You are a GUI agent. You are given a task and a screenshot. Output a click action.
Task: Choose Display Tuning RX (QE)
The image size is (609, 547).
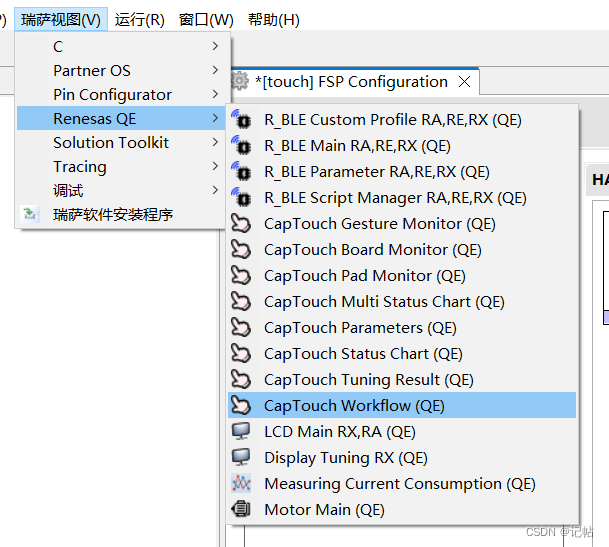click(x=345, y=458)
